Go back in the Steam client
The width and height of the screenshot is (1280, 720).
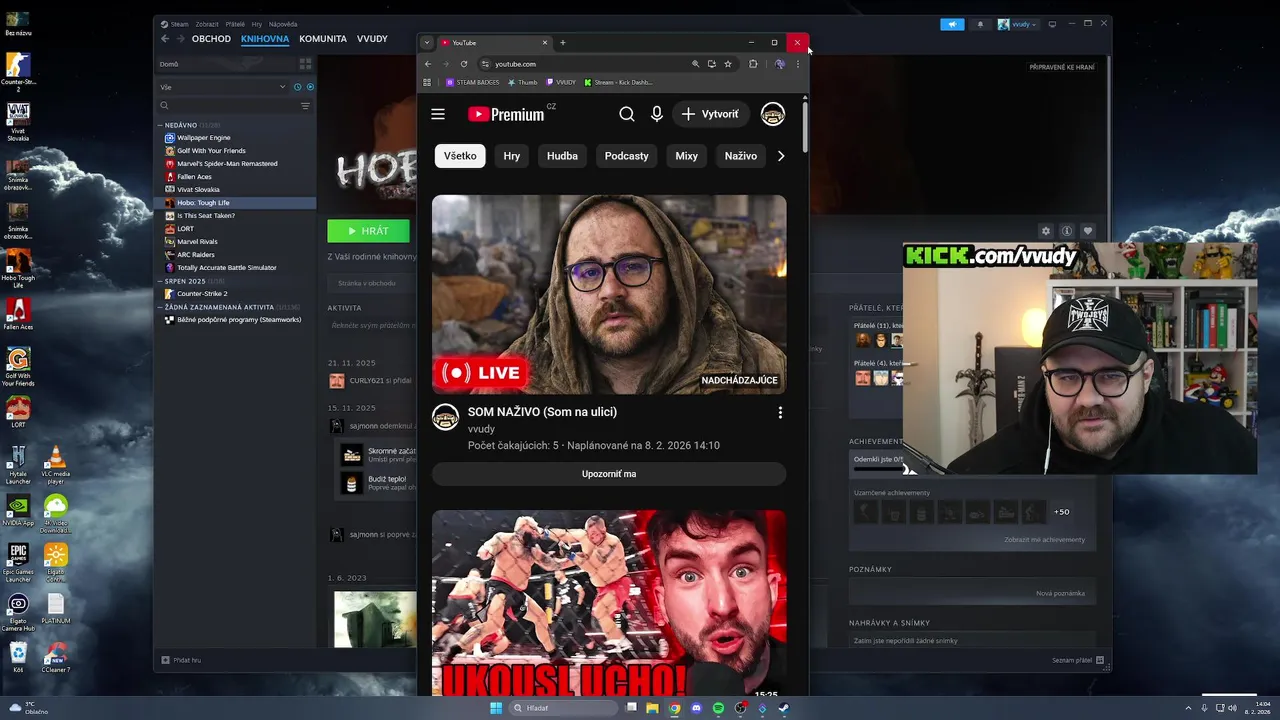click(x=165, y=39)
